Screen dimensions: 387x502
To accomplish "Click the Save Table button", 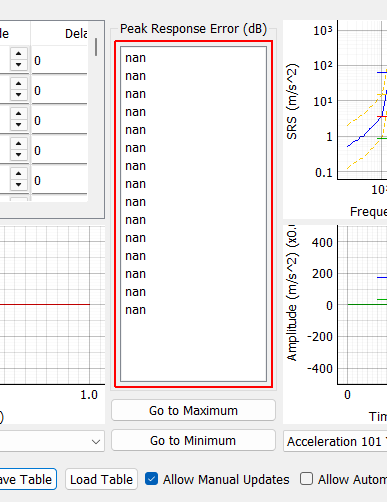I will click(27, 479).
